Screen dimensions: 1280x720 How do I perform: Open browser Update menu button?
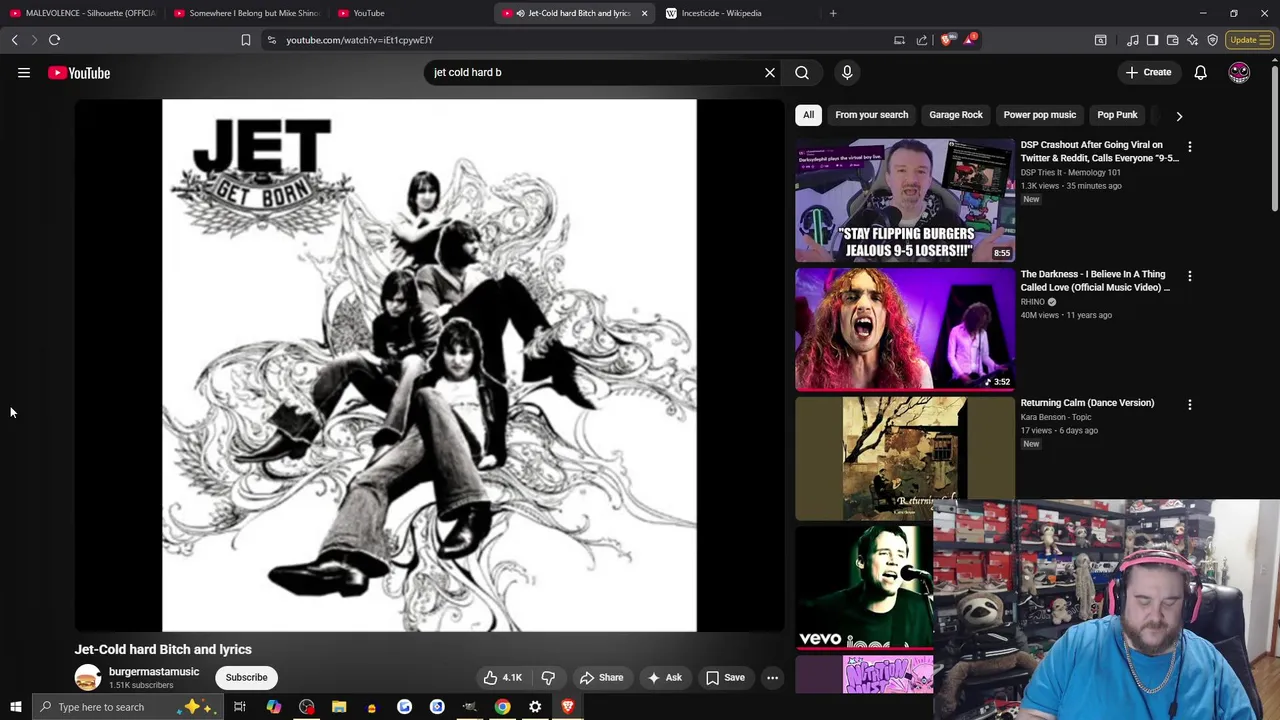click(x=1249, y=40)
